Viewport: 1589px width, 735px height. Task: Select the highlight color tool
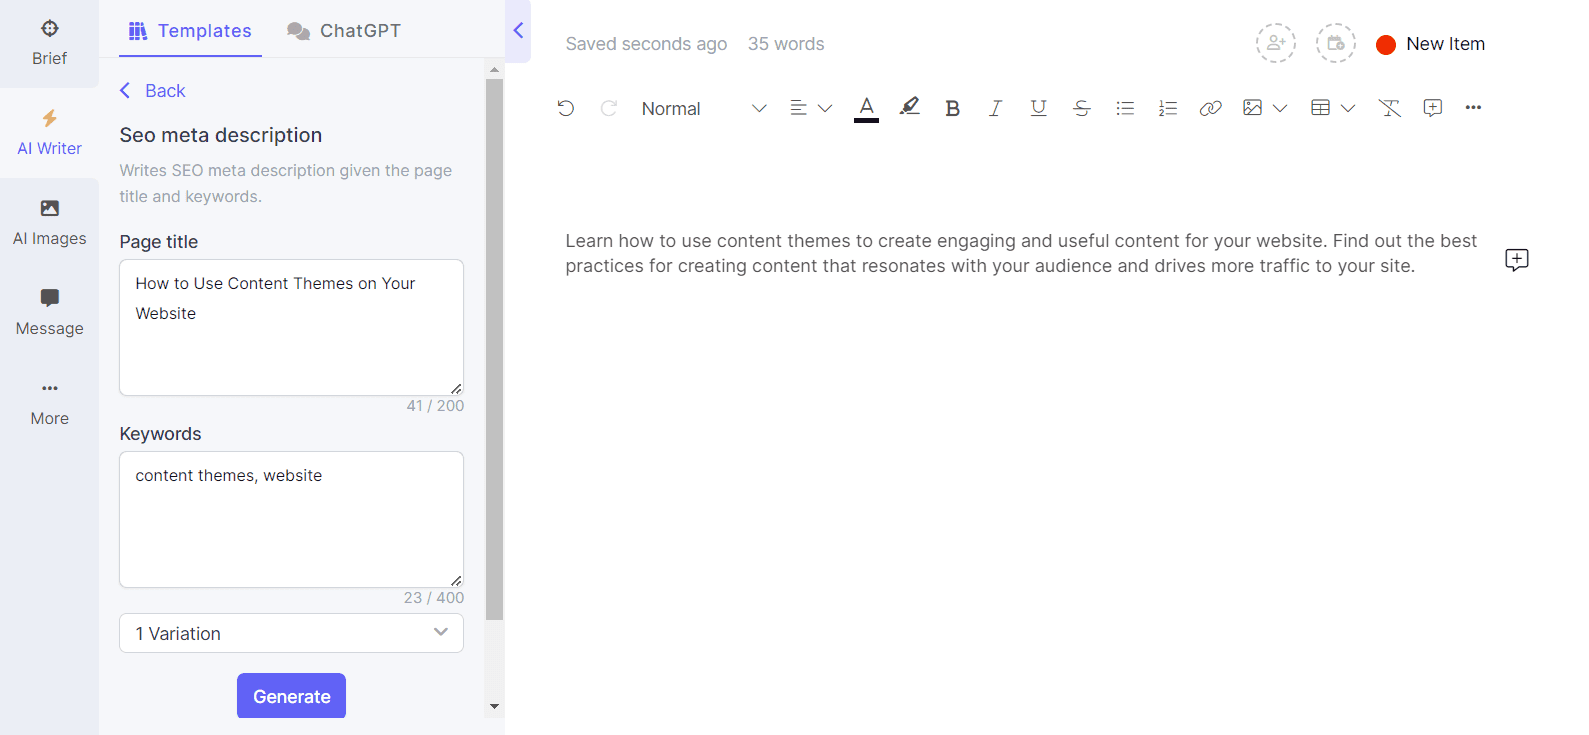pos(909,107)
